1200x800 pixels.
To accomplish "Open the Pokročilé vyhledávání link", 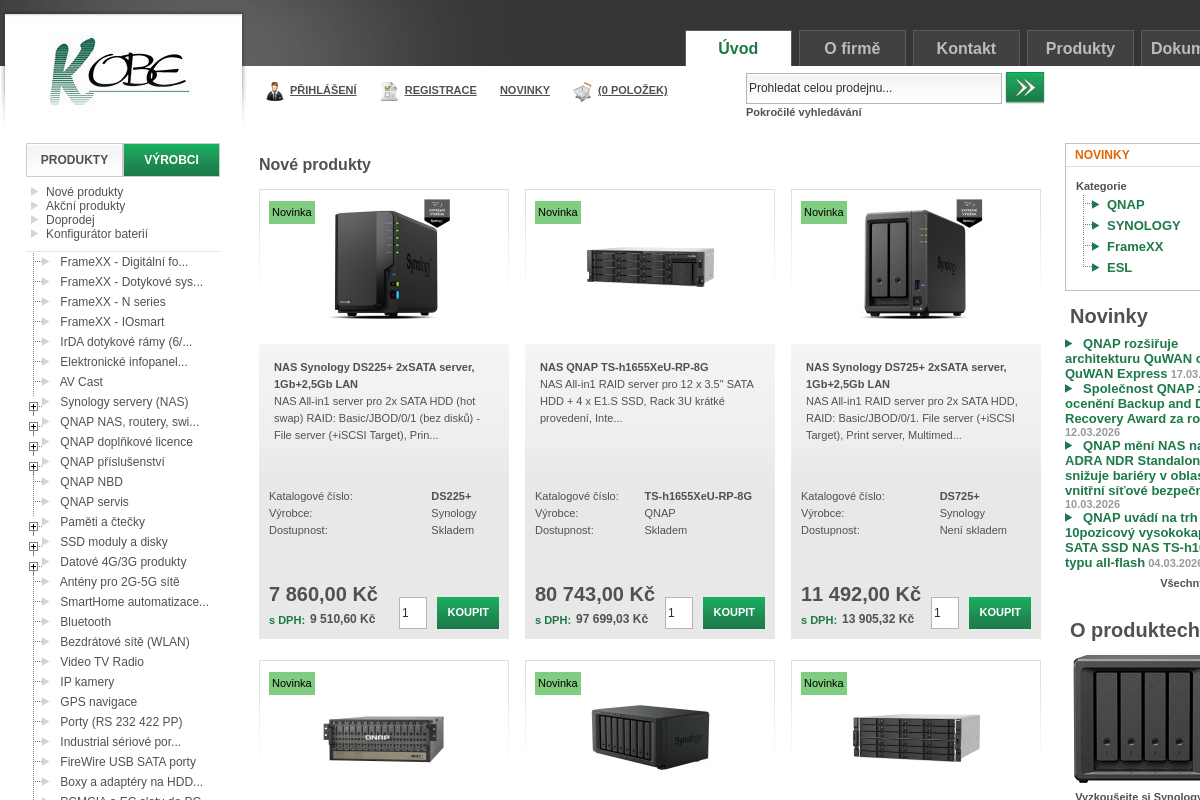I will 803,112.
